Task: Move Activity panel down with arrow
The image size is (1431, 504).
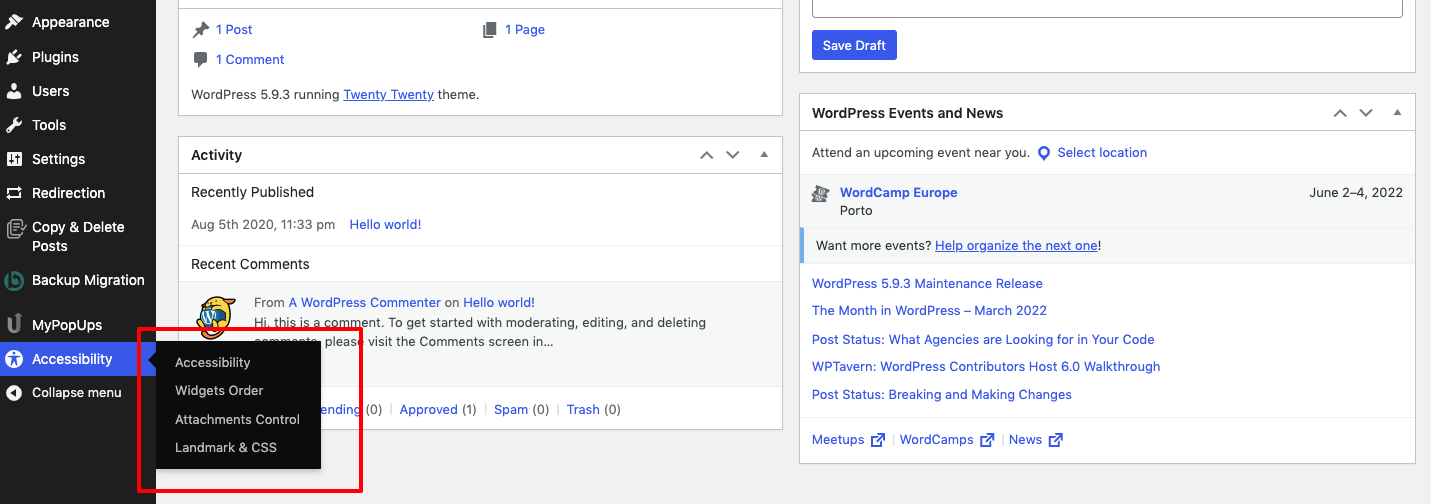Action: pyautogui.click(x=732, y=155)
